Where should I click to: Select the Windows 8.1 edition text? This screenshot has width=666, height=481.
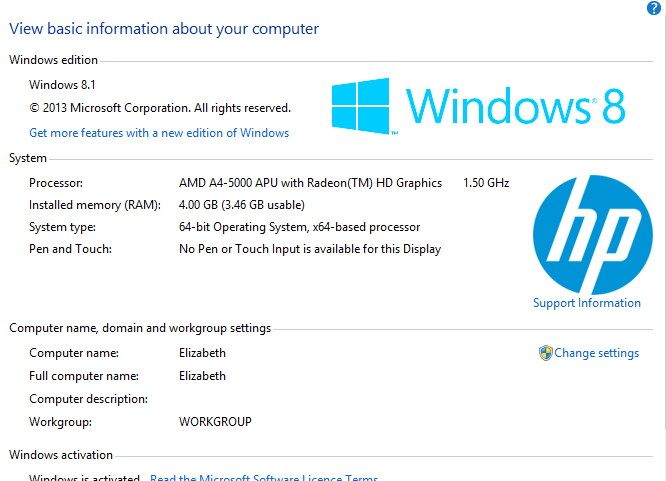[62, 85]
